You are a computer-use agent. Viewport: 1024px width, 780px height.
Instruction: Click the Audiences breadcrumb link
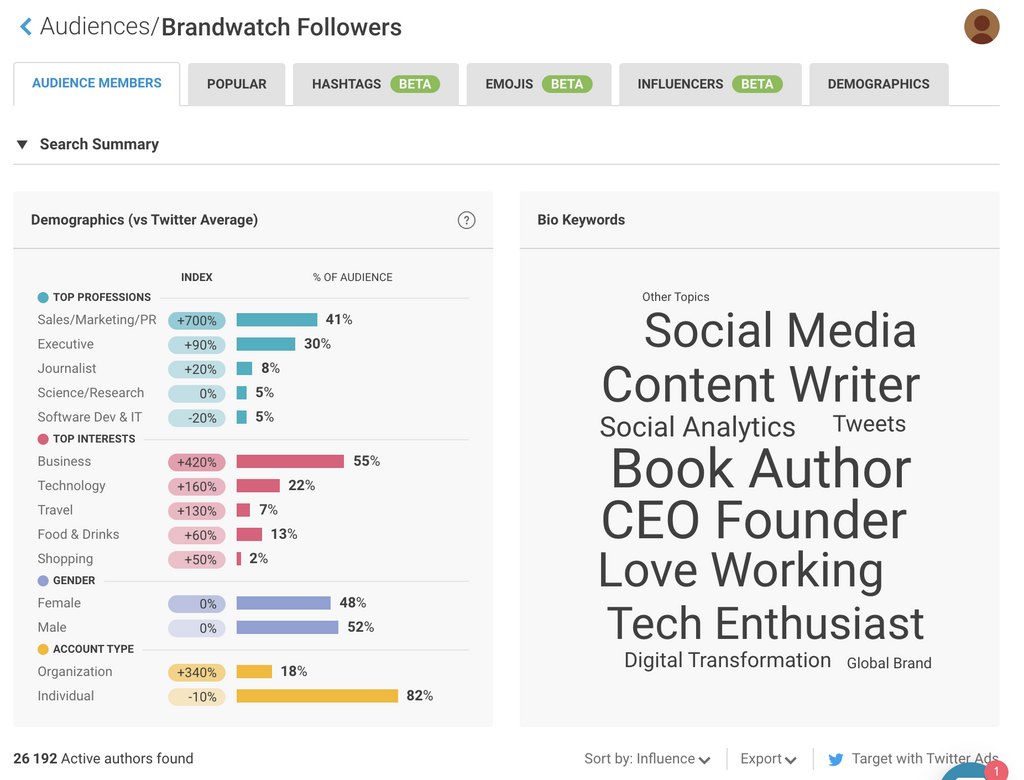tap(95, 27)
